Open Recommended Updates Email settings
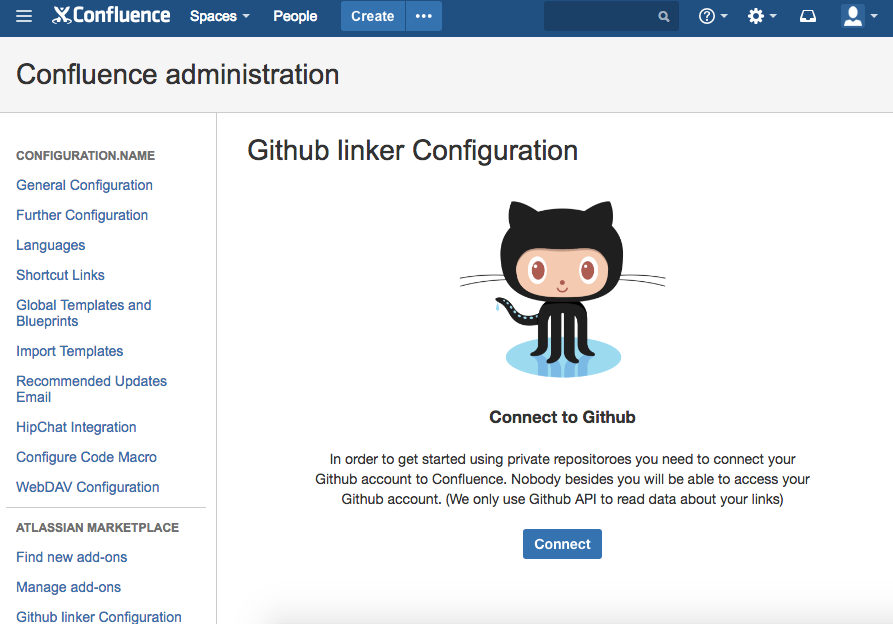Viewport: 893px width, 624px height. [x=91, y=389]
